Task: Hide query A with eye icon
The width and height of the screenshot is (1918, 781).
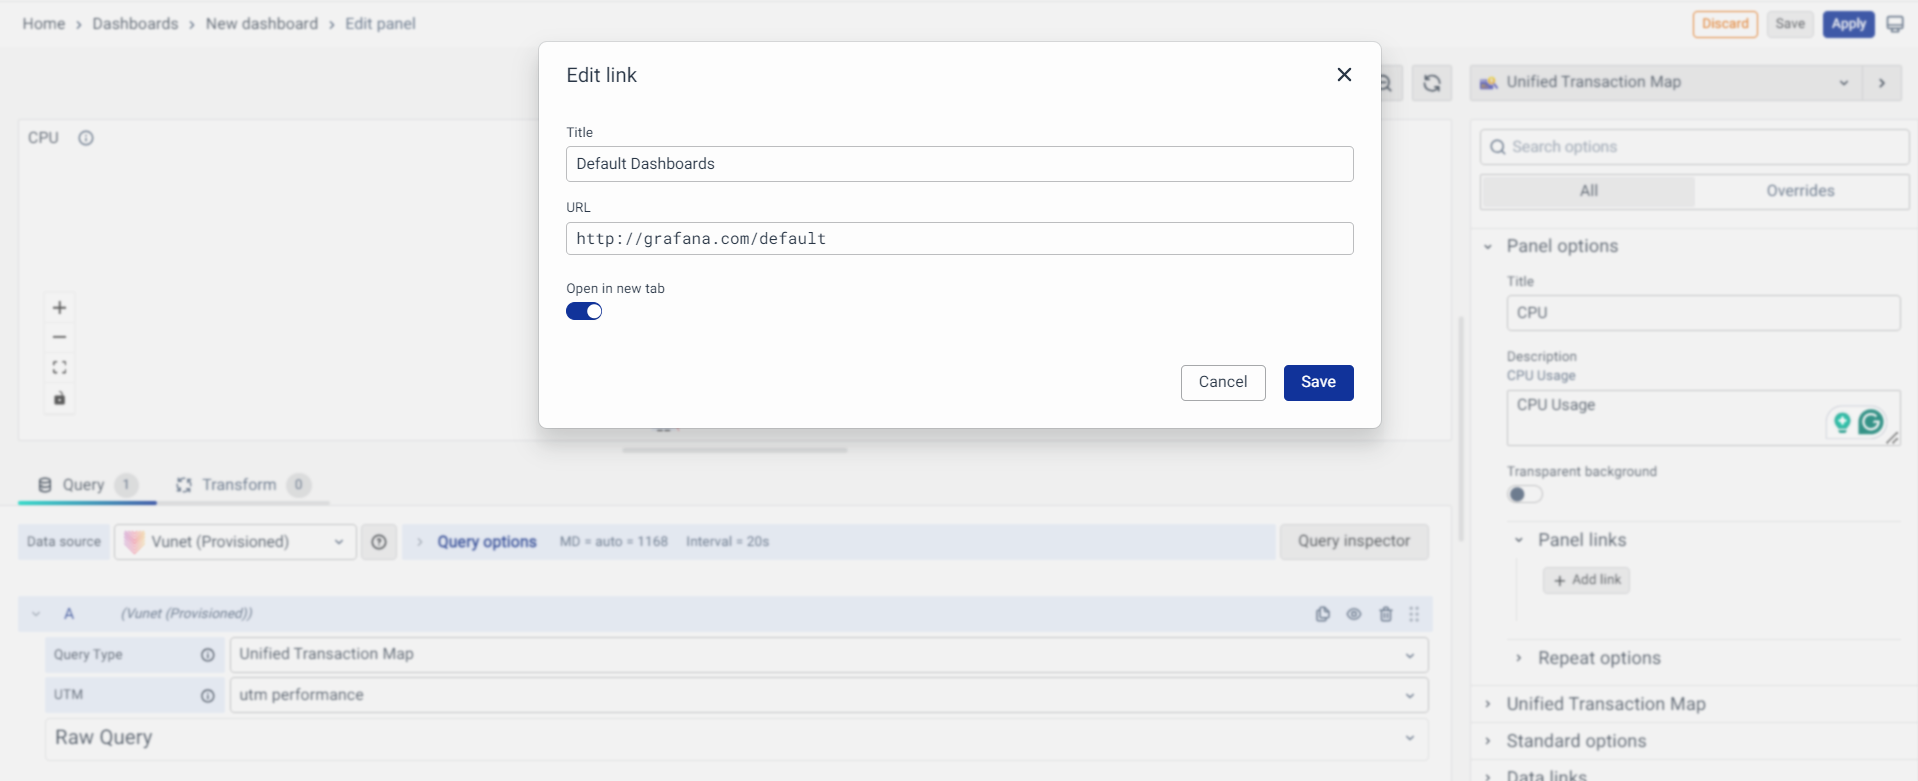Action: coord(1353,614)
